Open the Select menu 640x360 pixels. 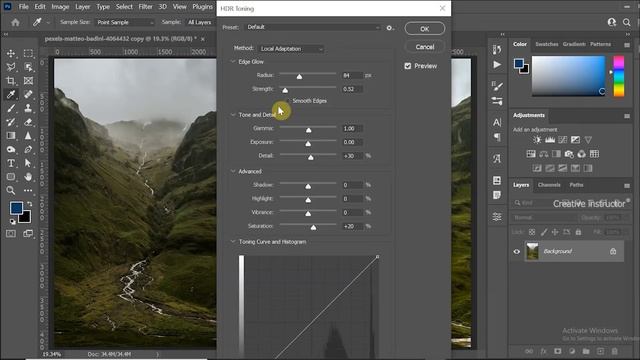pyautogui.click(x=124, y=7)
